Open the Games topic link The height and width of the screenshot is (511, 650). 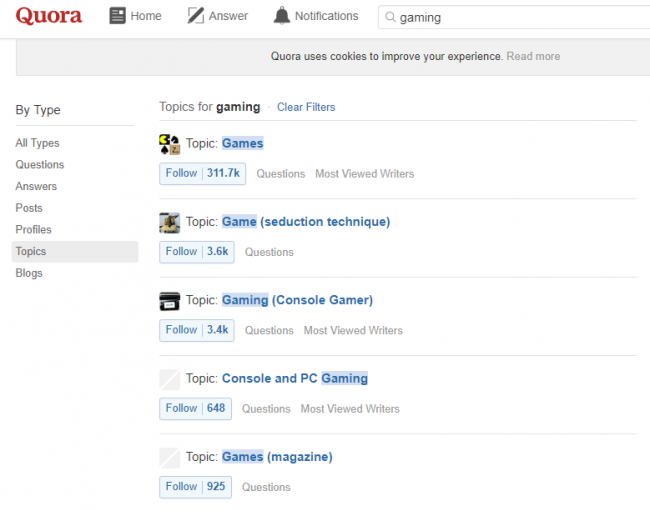pyautogui.click(x=243, y=143)
